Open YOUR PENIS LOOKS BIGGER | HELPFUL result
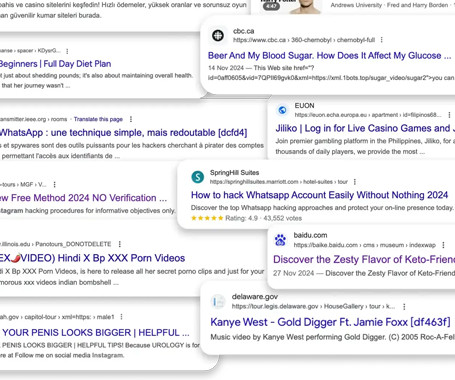The image size is (455, 380). coord(96,333)
